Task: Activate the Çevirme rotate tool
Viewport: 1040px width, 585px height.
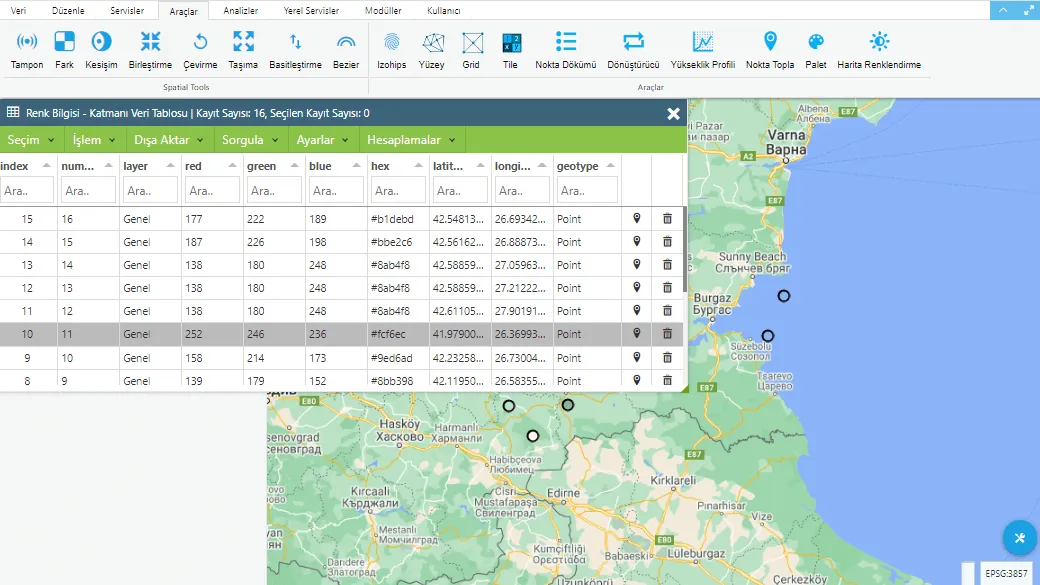Action: click(x=200, y=50)
